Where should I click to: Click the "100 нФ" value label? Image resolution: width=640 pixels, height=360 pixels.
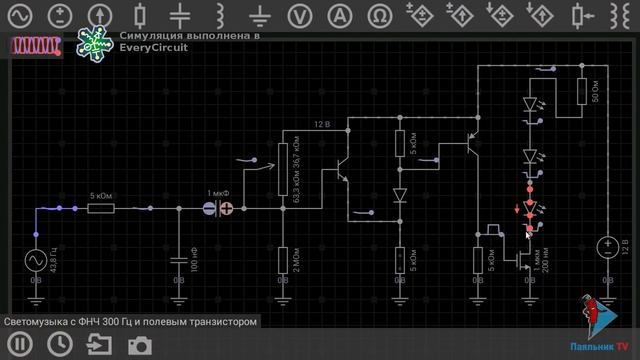[x=194, y=260]
